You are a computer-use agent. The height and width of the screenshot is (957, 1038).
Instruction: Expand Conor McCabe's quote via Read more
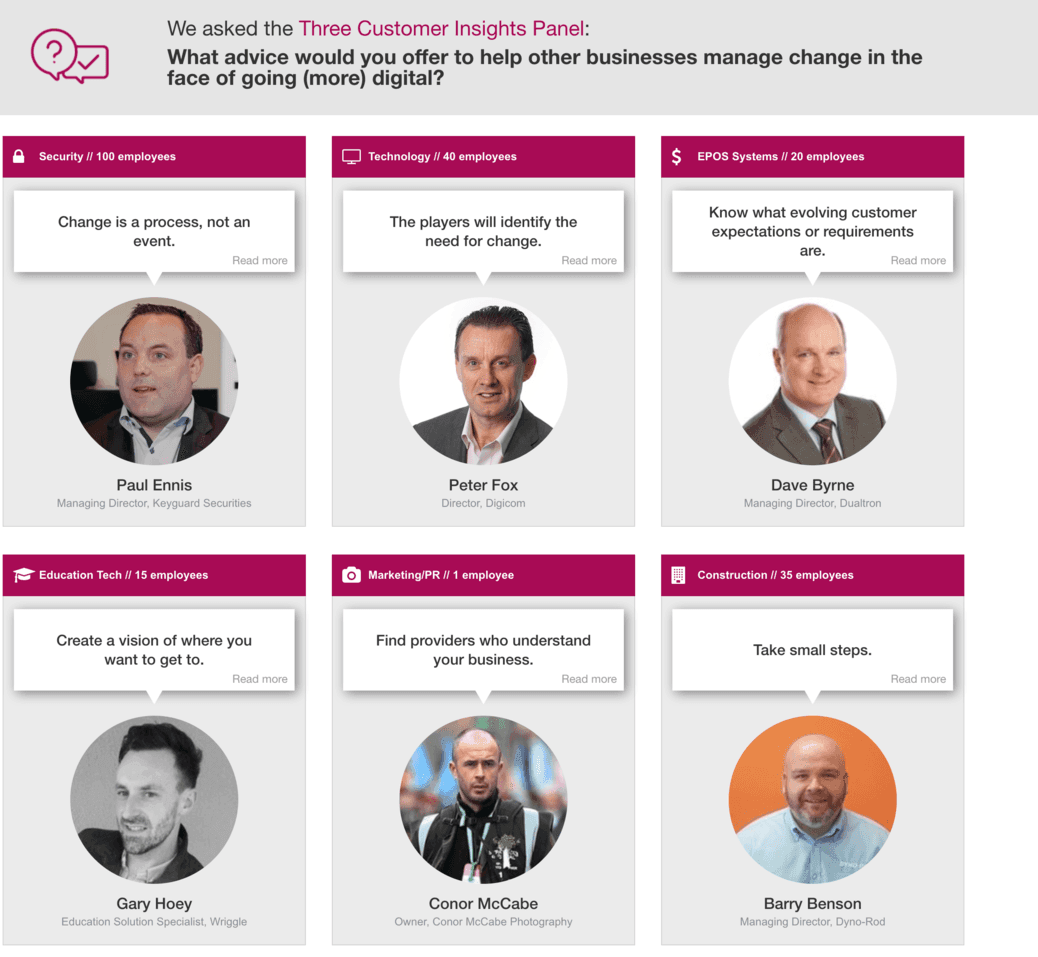pyautogui.click(x=589, y=679)
